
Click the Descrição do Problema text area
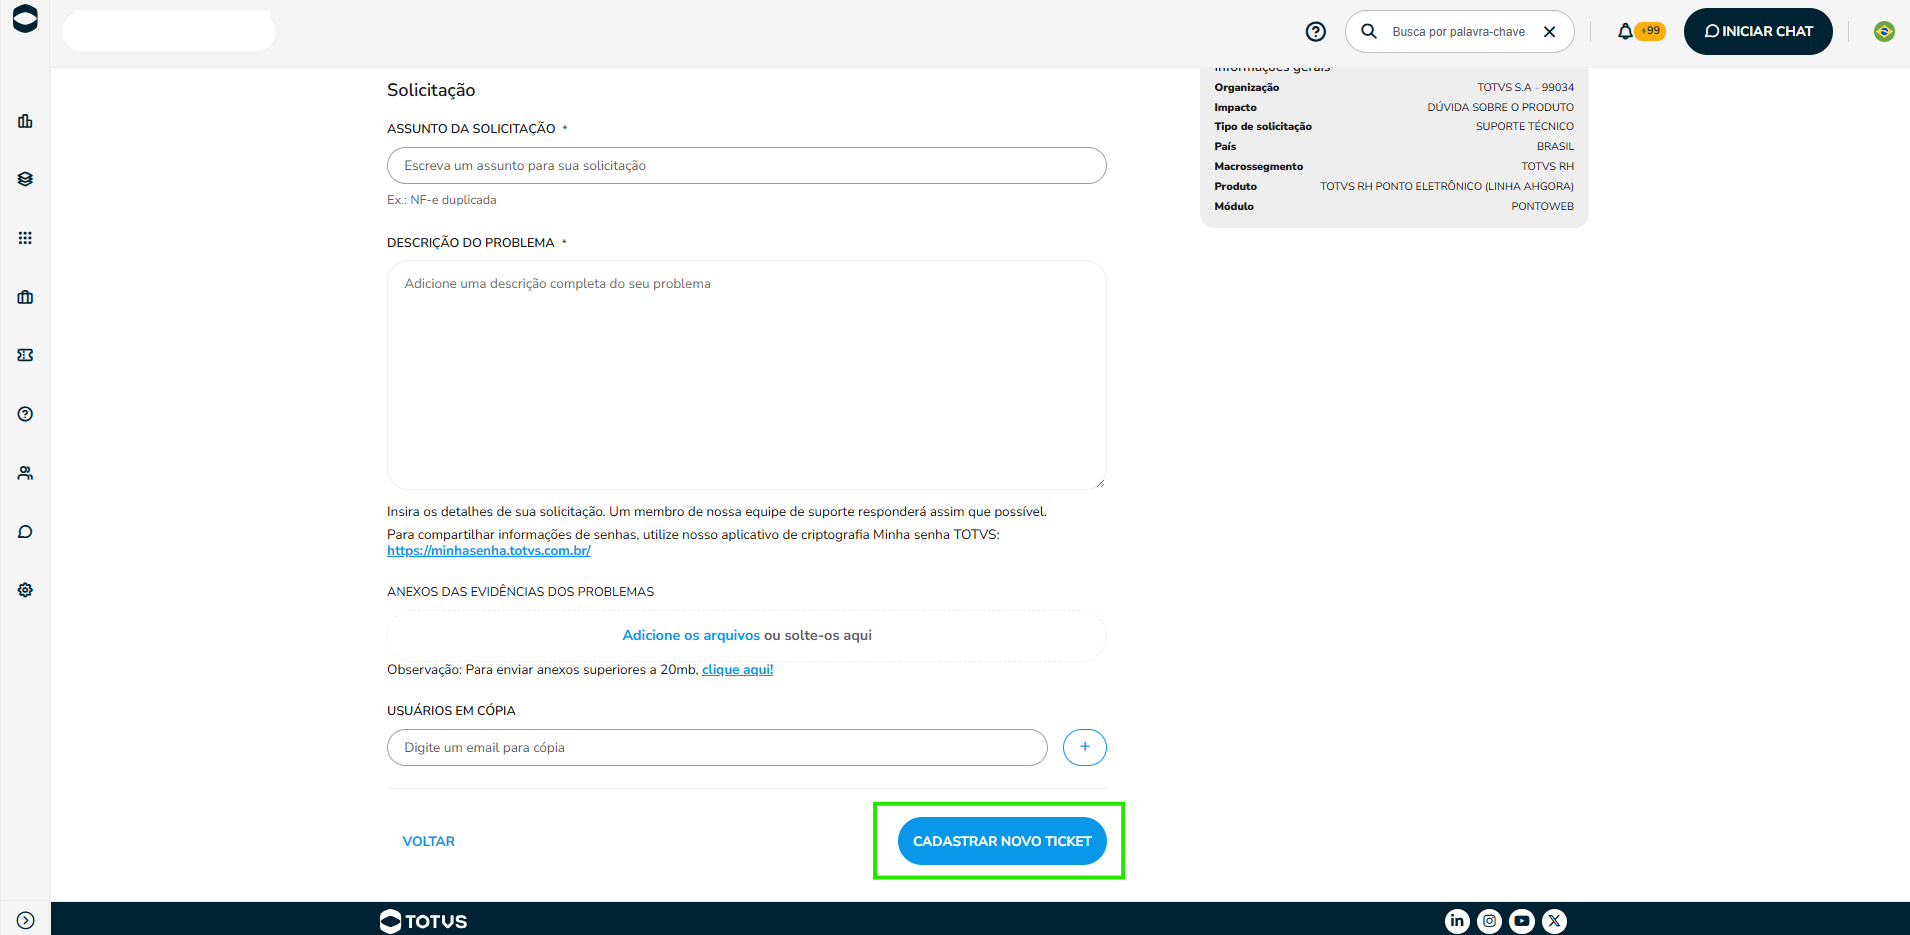[x=746, y=375]
